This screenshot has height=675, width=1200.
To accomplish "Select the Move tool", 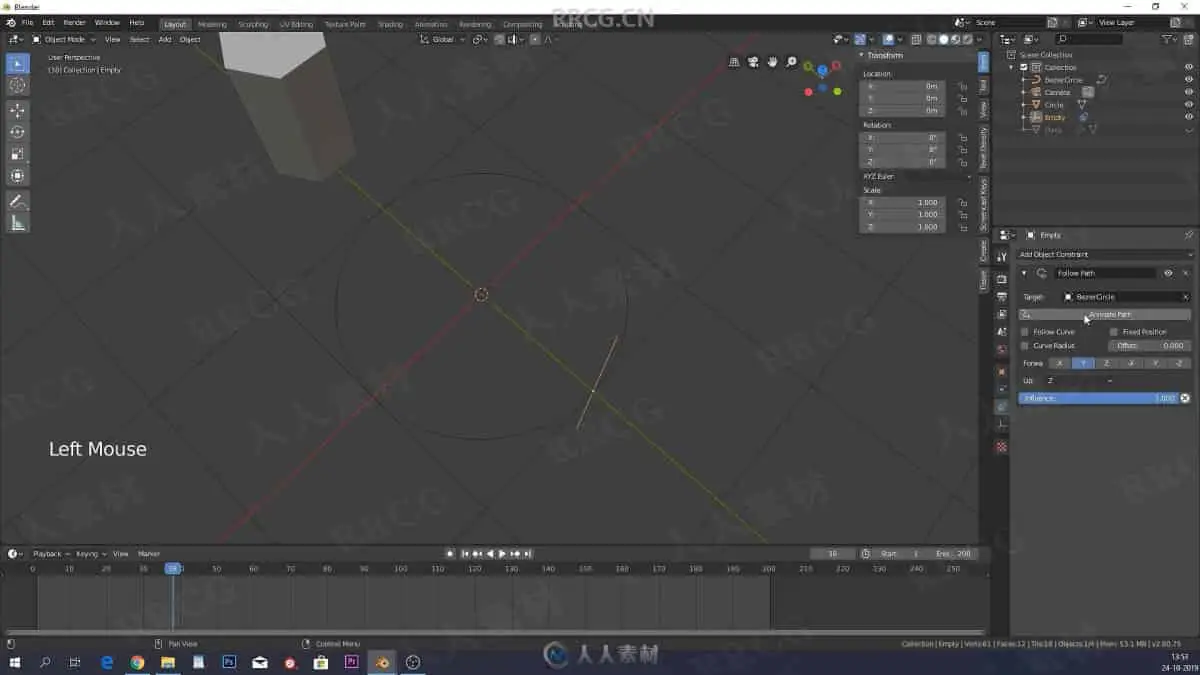I will [x=18, y=110].
